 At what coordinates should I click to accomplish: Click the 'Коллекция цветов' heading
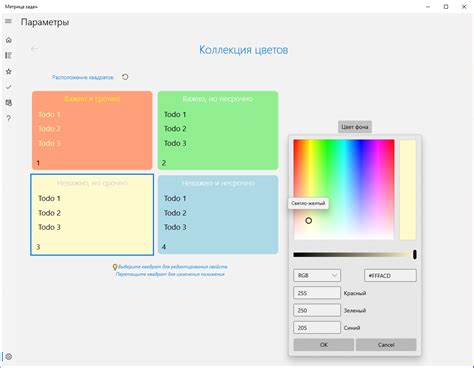point(244,50)
